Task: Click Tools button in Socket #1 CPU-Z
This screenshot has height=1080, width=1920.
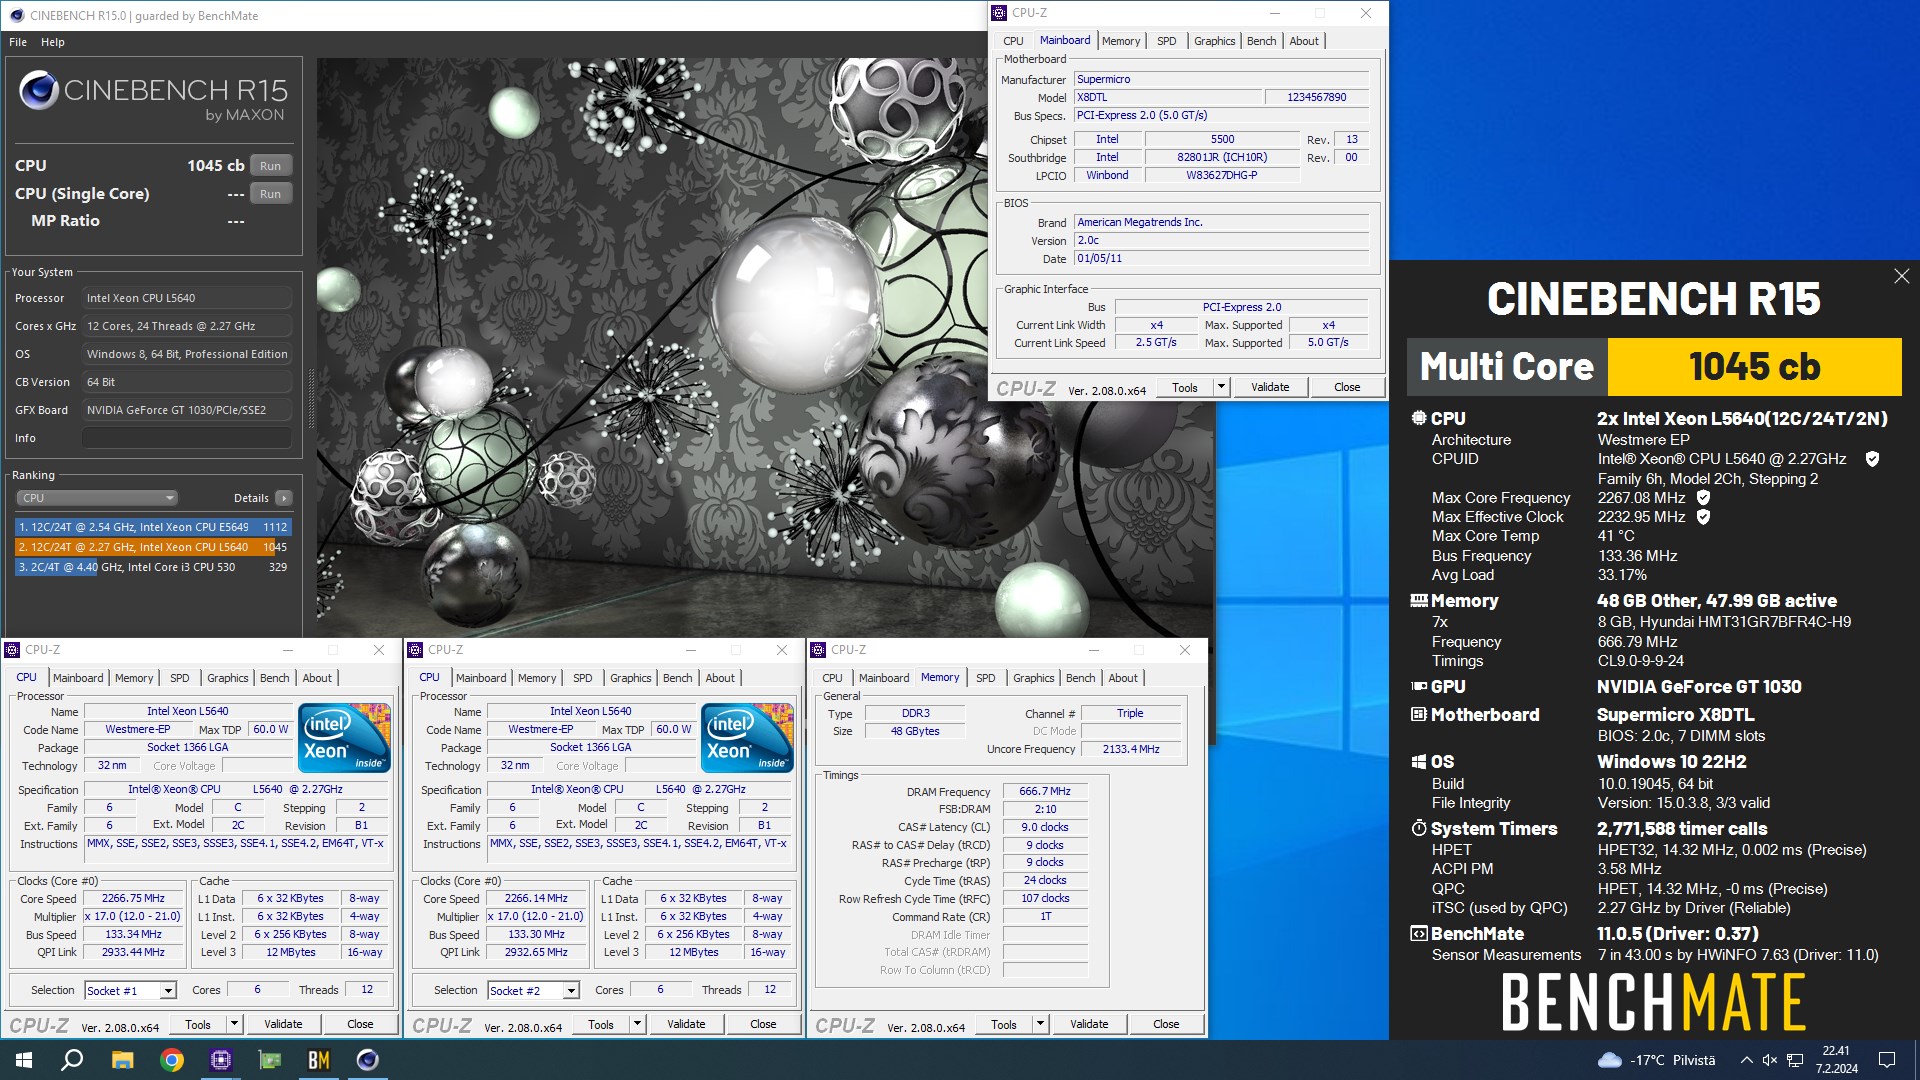Action: 198,1024
